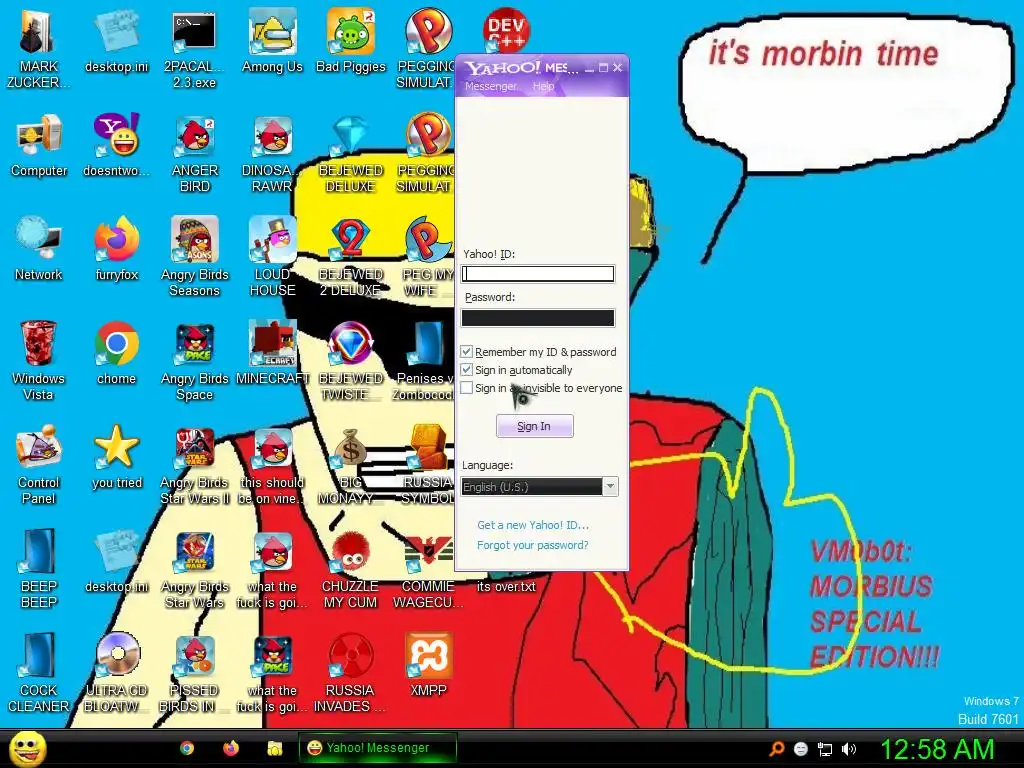1024x768 pixels.
Task: Click the Forgot your password? link
Action: [532, 545]
